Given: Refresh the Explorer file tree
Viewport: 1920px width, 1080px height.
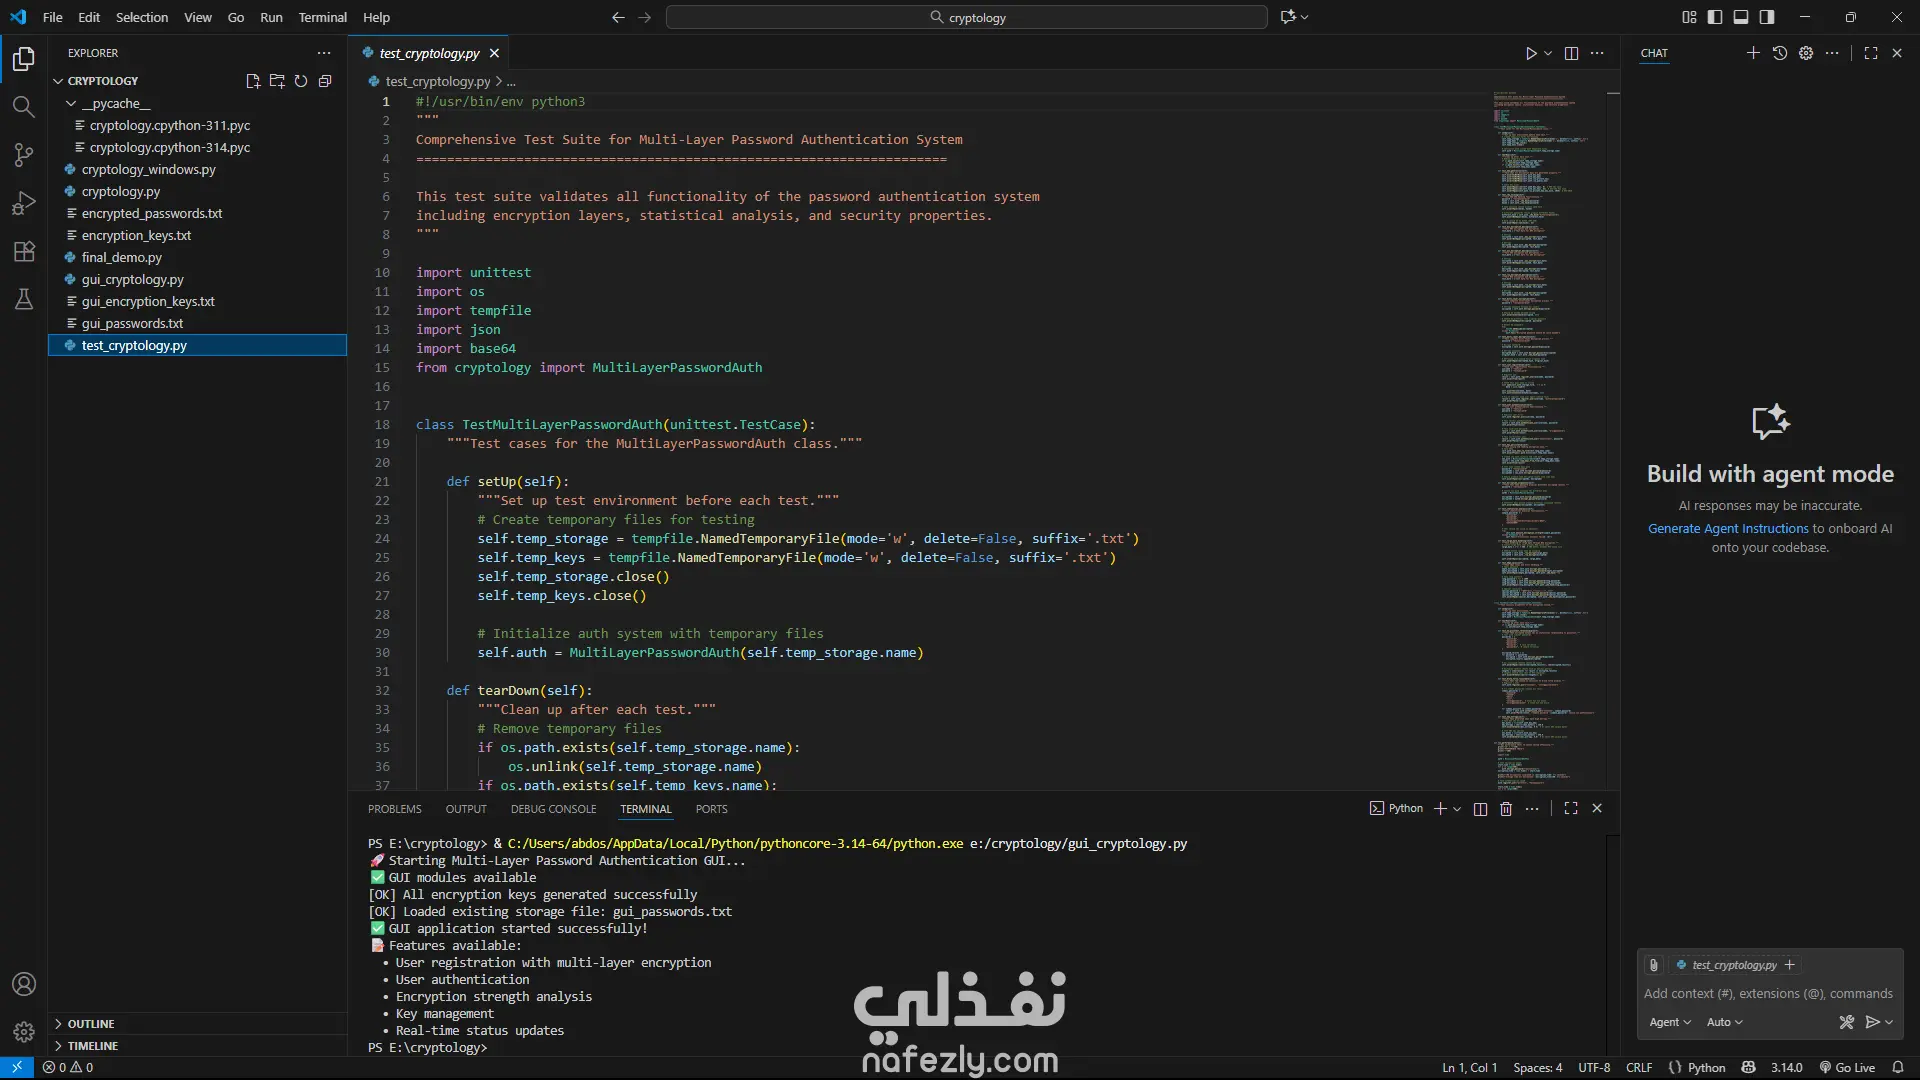Looking at the screenshot, I should [301, 81].
